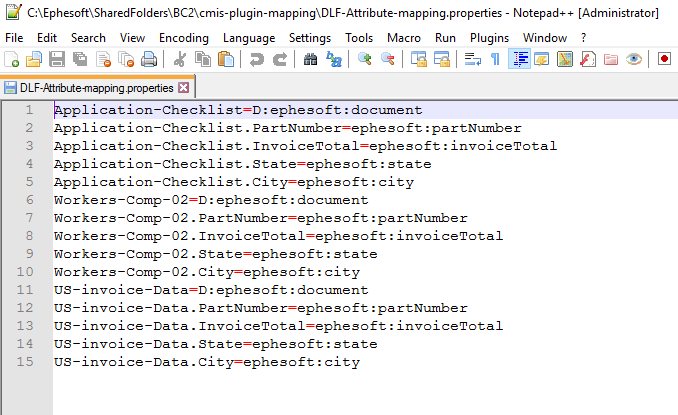Viewport: 678px width, 415px height.
Task: Open the ? help menu
Action: (x=583, y=38)
